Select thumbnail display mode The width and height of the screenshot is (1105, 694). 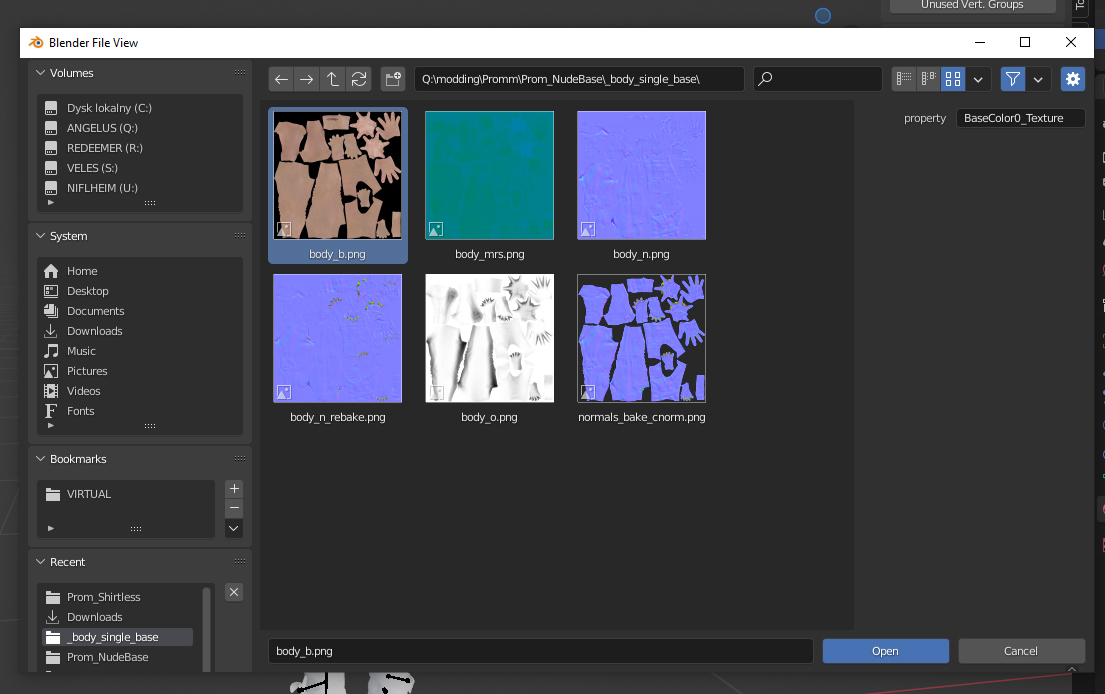(x=953, y=79)
